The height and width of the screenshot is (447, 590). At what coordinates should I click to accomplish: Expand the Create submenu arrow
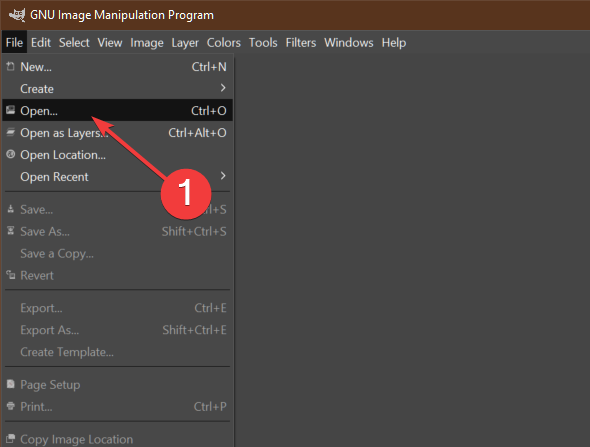pyautogui.click(x=223, y=88)
